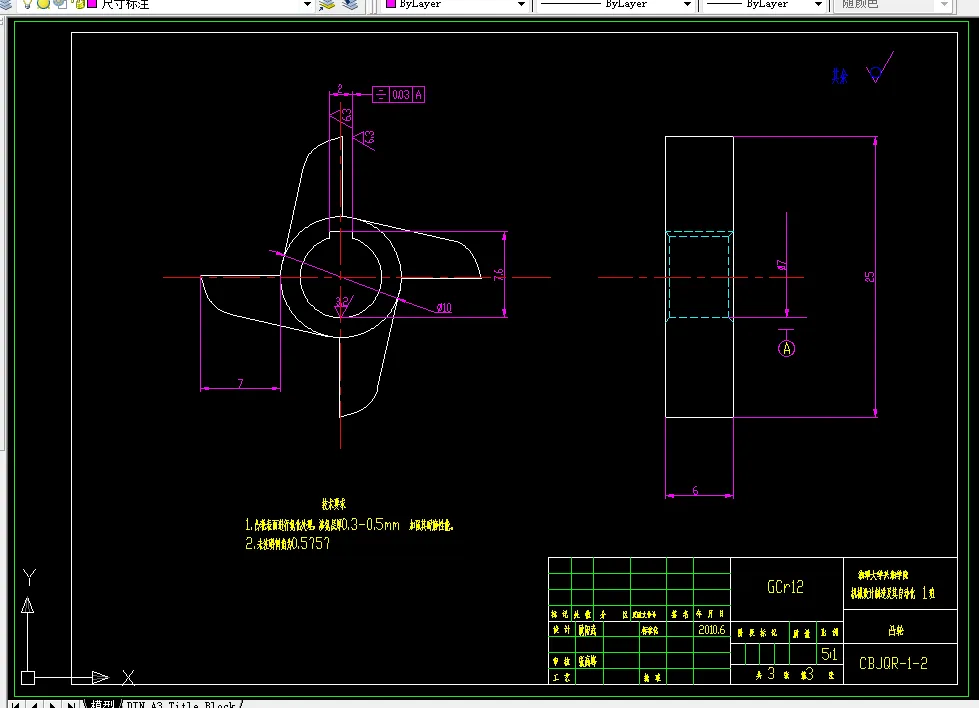Click the UCS origin square icon
Screen dimensions: 979x708
[x=28, y=678]
